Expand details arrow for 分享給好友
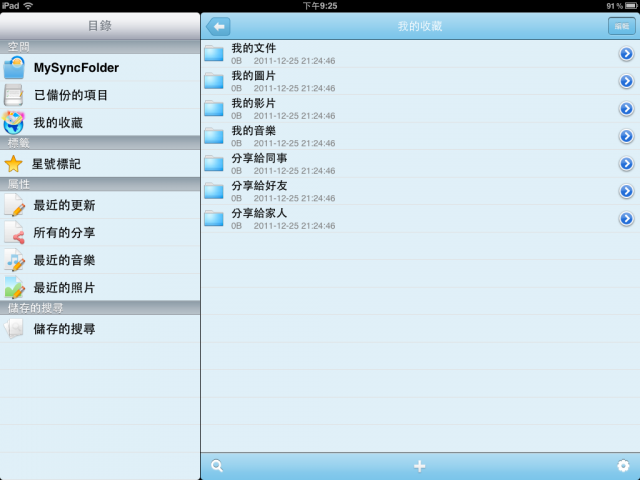 pos(626,191)
